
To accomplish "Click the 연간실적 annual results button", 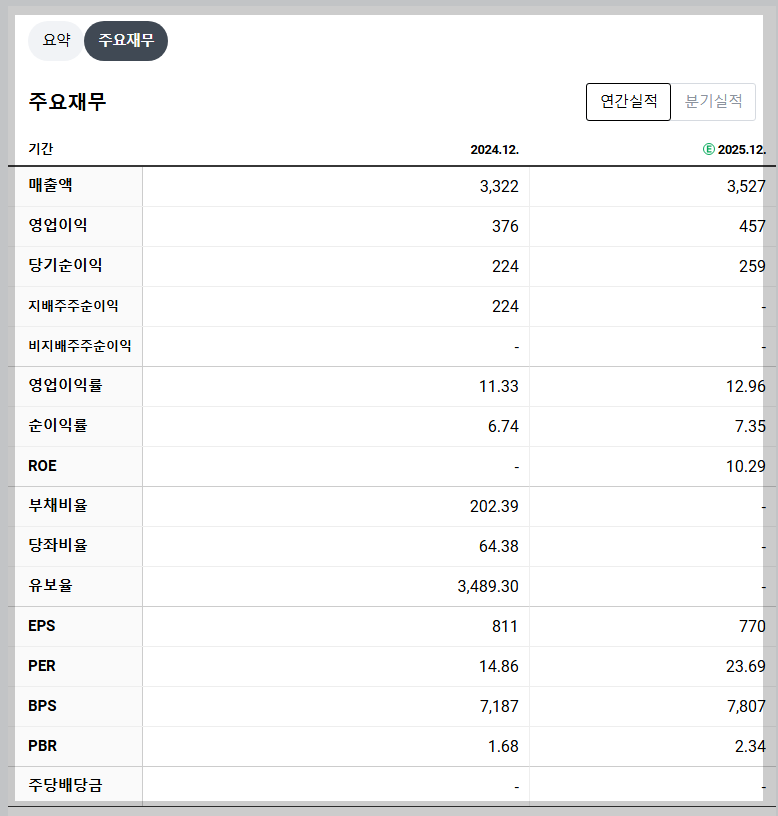I will coord(628,101).
